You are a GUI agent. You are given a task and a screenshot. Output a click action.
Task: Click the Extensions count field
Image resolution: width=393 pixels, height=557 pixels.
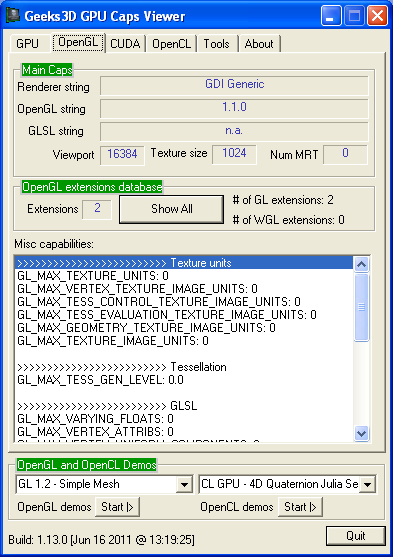(97, 209)
